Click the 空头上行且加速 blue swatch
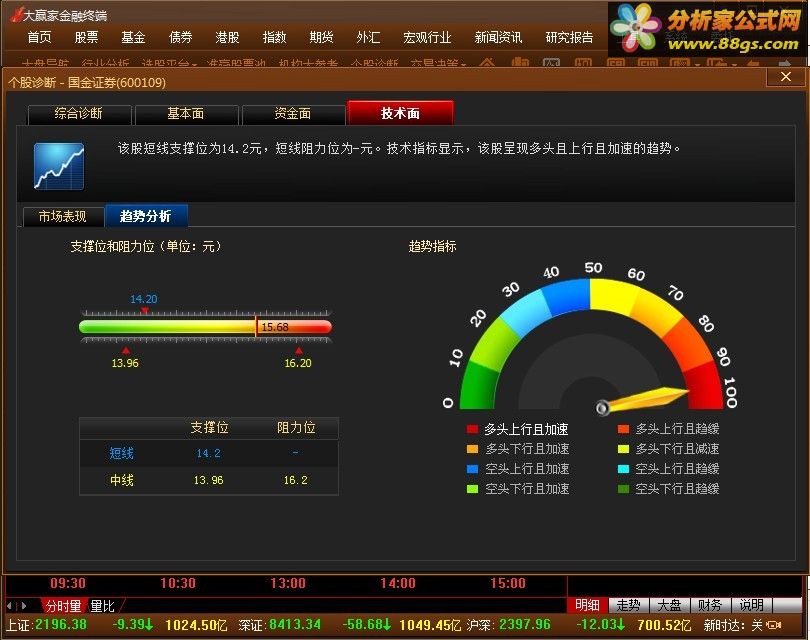Image resolution: width=810 pixels, height=640 pixels. click(x=472, y=469)
